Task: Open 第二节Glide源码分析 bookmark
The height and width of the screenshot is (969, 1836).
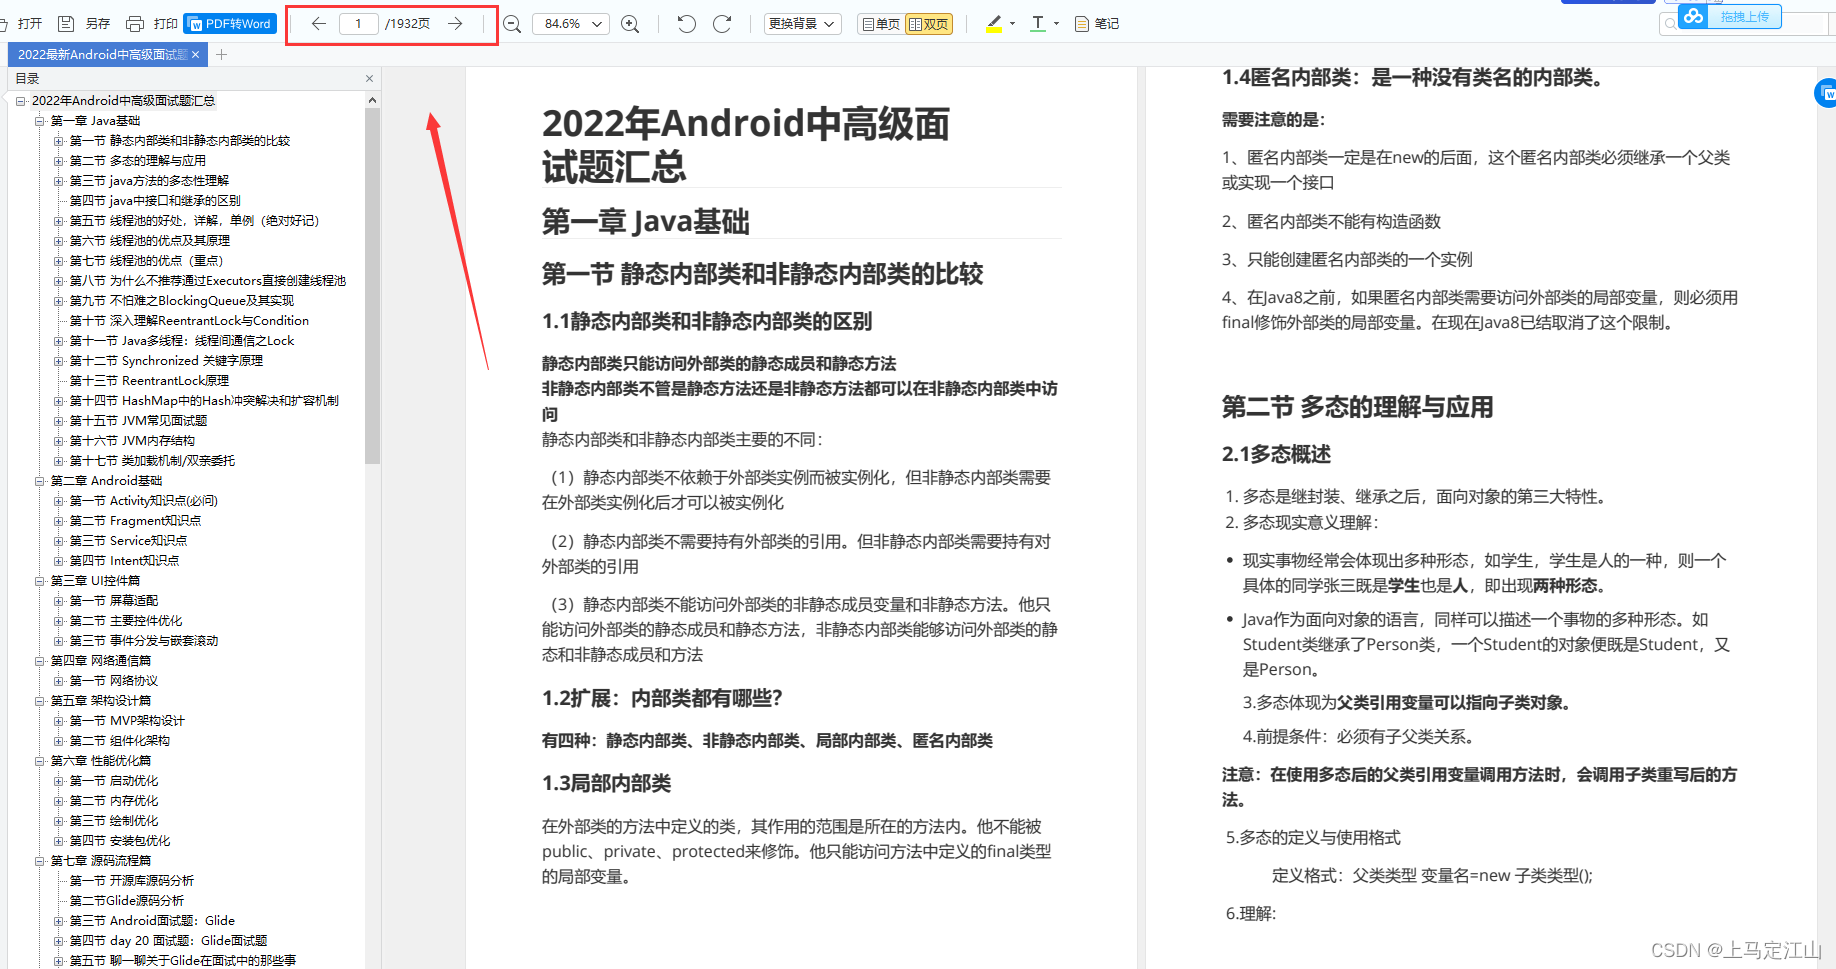Action: pos(127,900)
